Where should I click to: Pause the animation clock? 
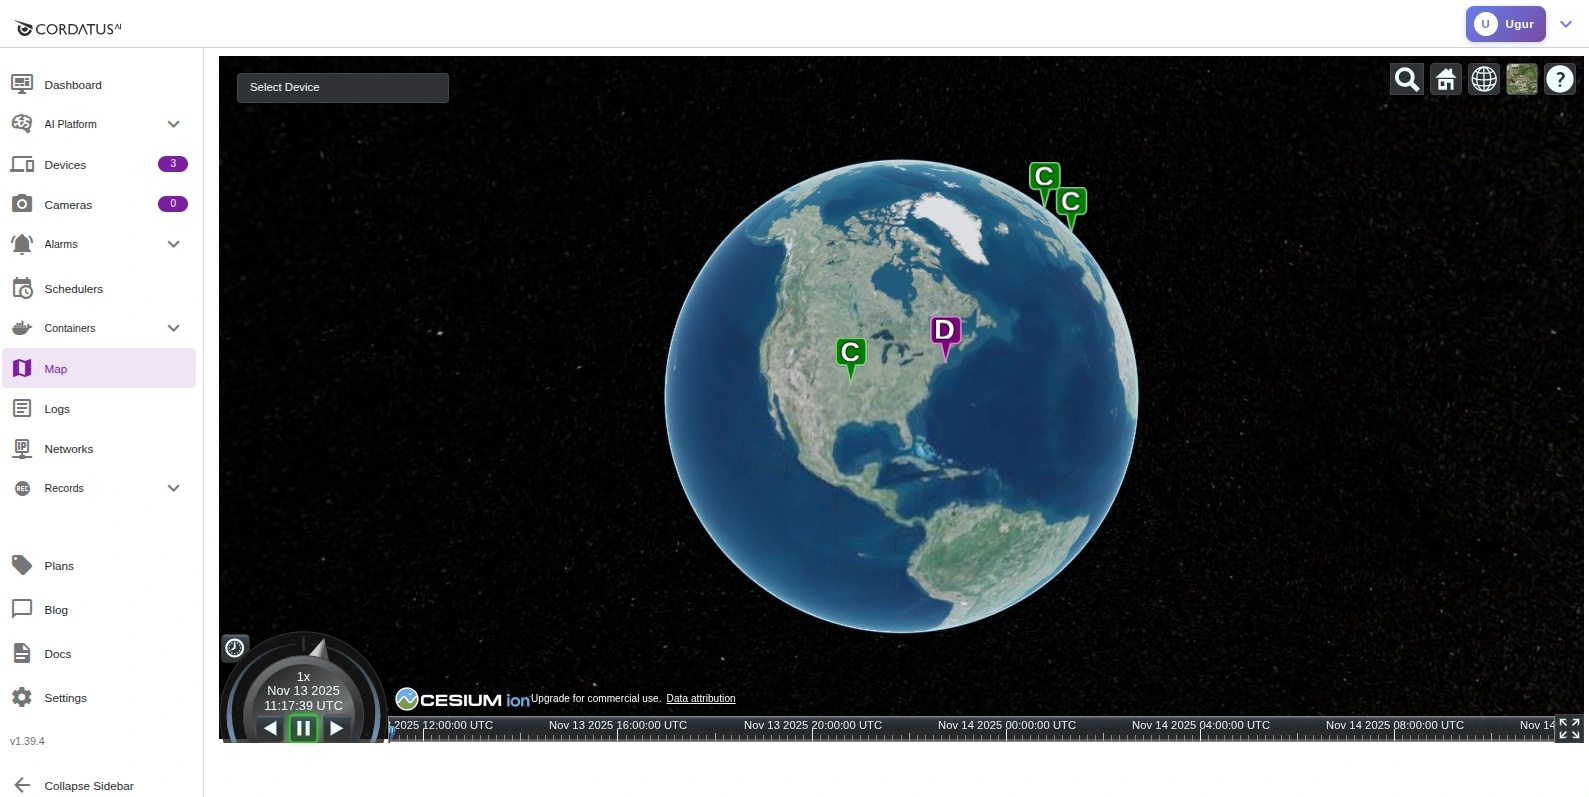click(x=303, y=728)
